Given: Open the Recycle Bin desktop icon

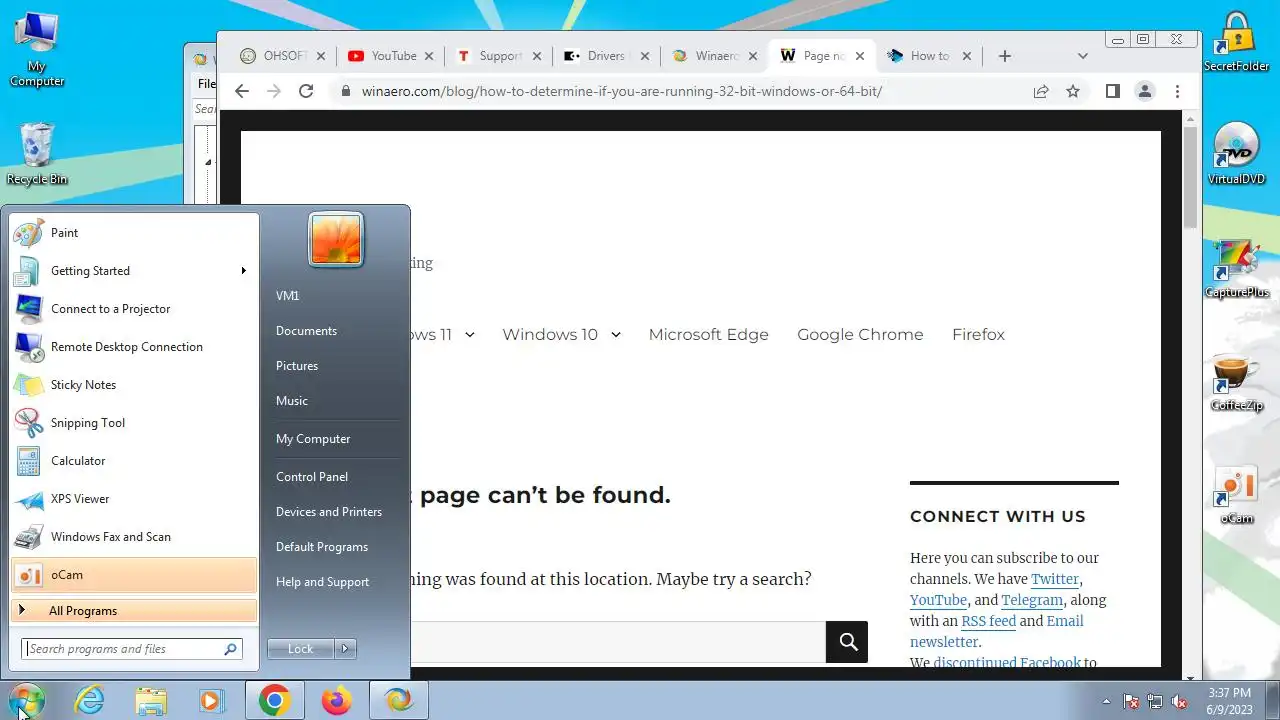Looking at the screenshot, I should (37, 153).
